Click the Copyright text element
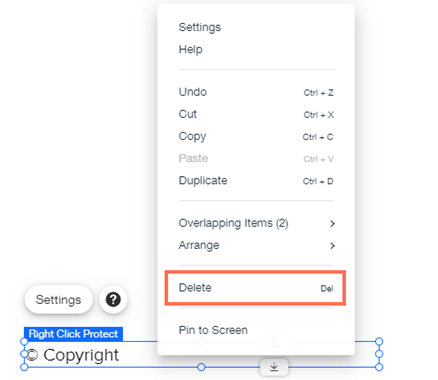 coord(73,355)
